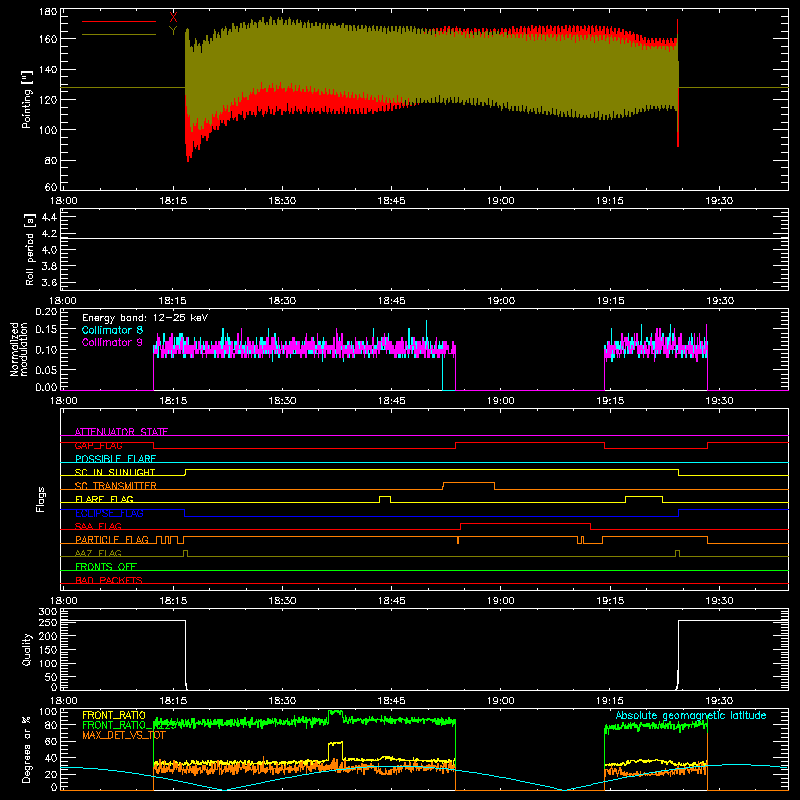Click the raised SAA_FLAG segment around 19:00
800x800 pixels.
pos(526,524)
